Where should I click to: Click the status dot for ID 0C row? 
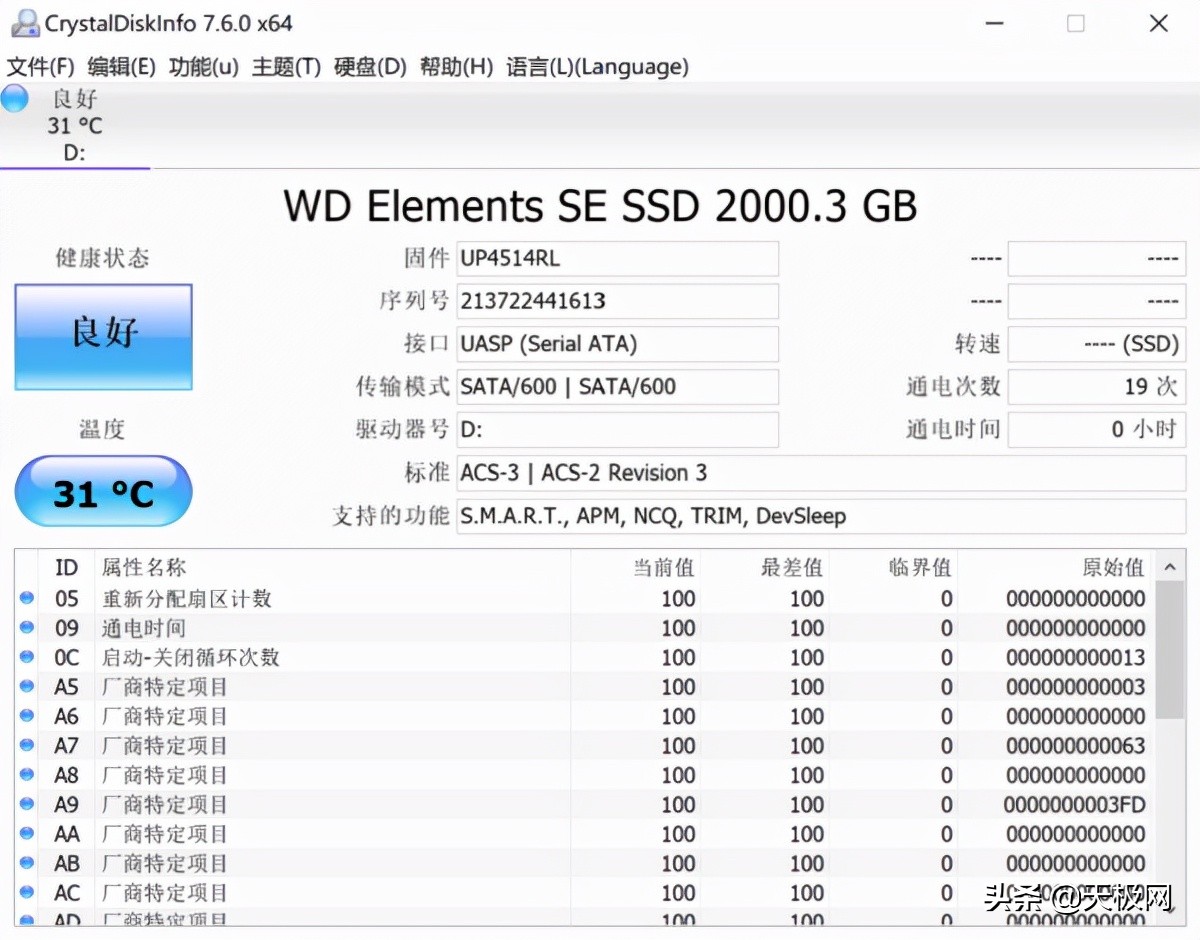(27, 658)
